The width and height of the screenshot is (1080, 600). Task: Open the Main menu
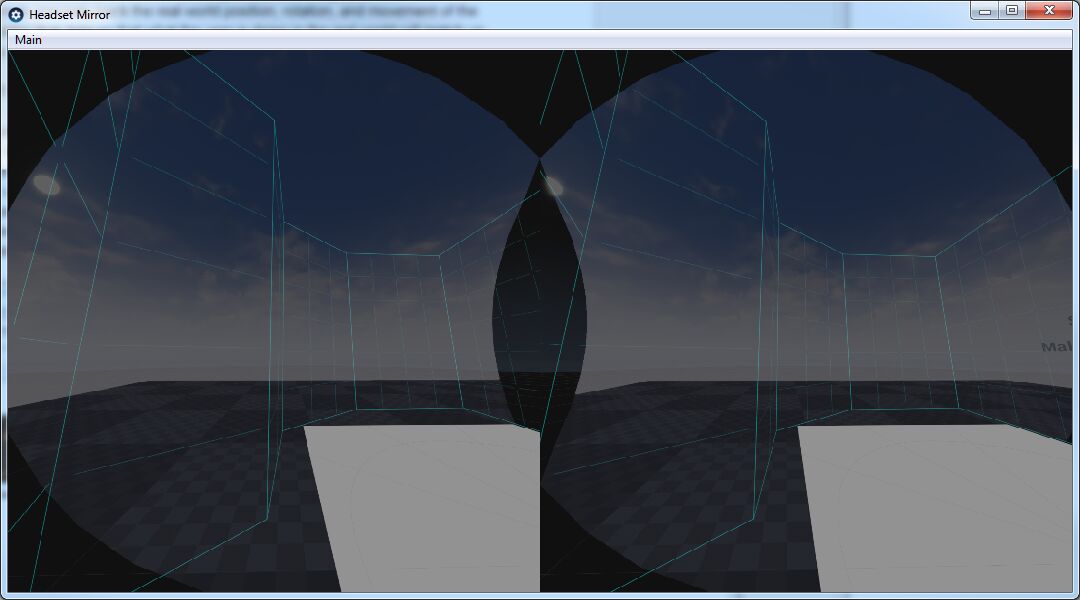26,39
